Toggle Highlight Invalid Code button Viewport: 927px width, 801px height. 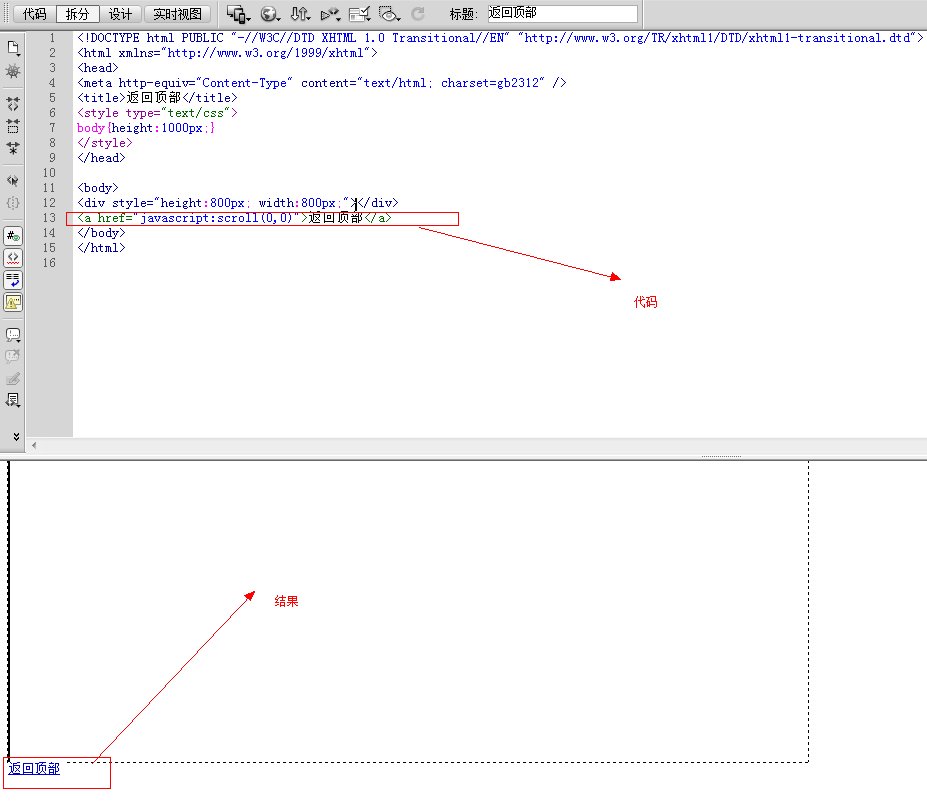pyautogui.click(x=13, y=258)
